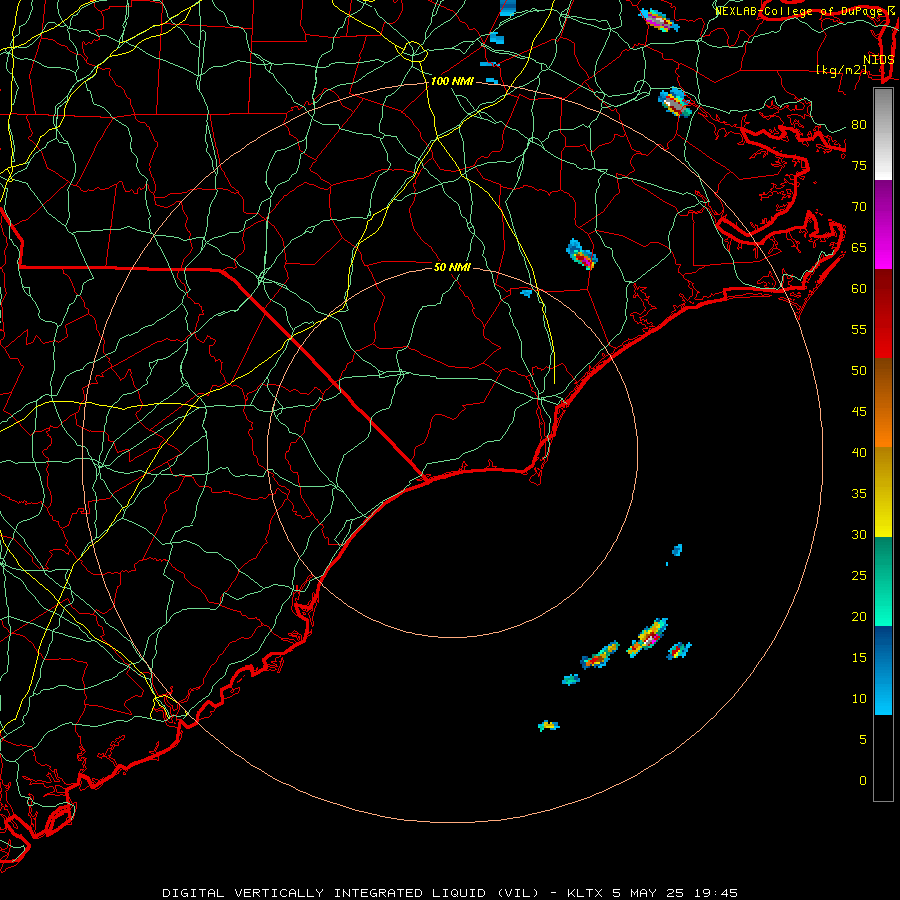
Task: Click the "[kg/m2]" units label
Action: (x=841, y=70)
